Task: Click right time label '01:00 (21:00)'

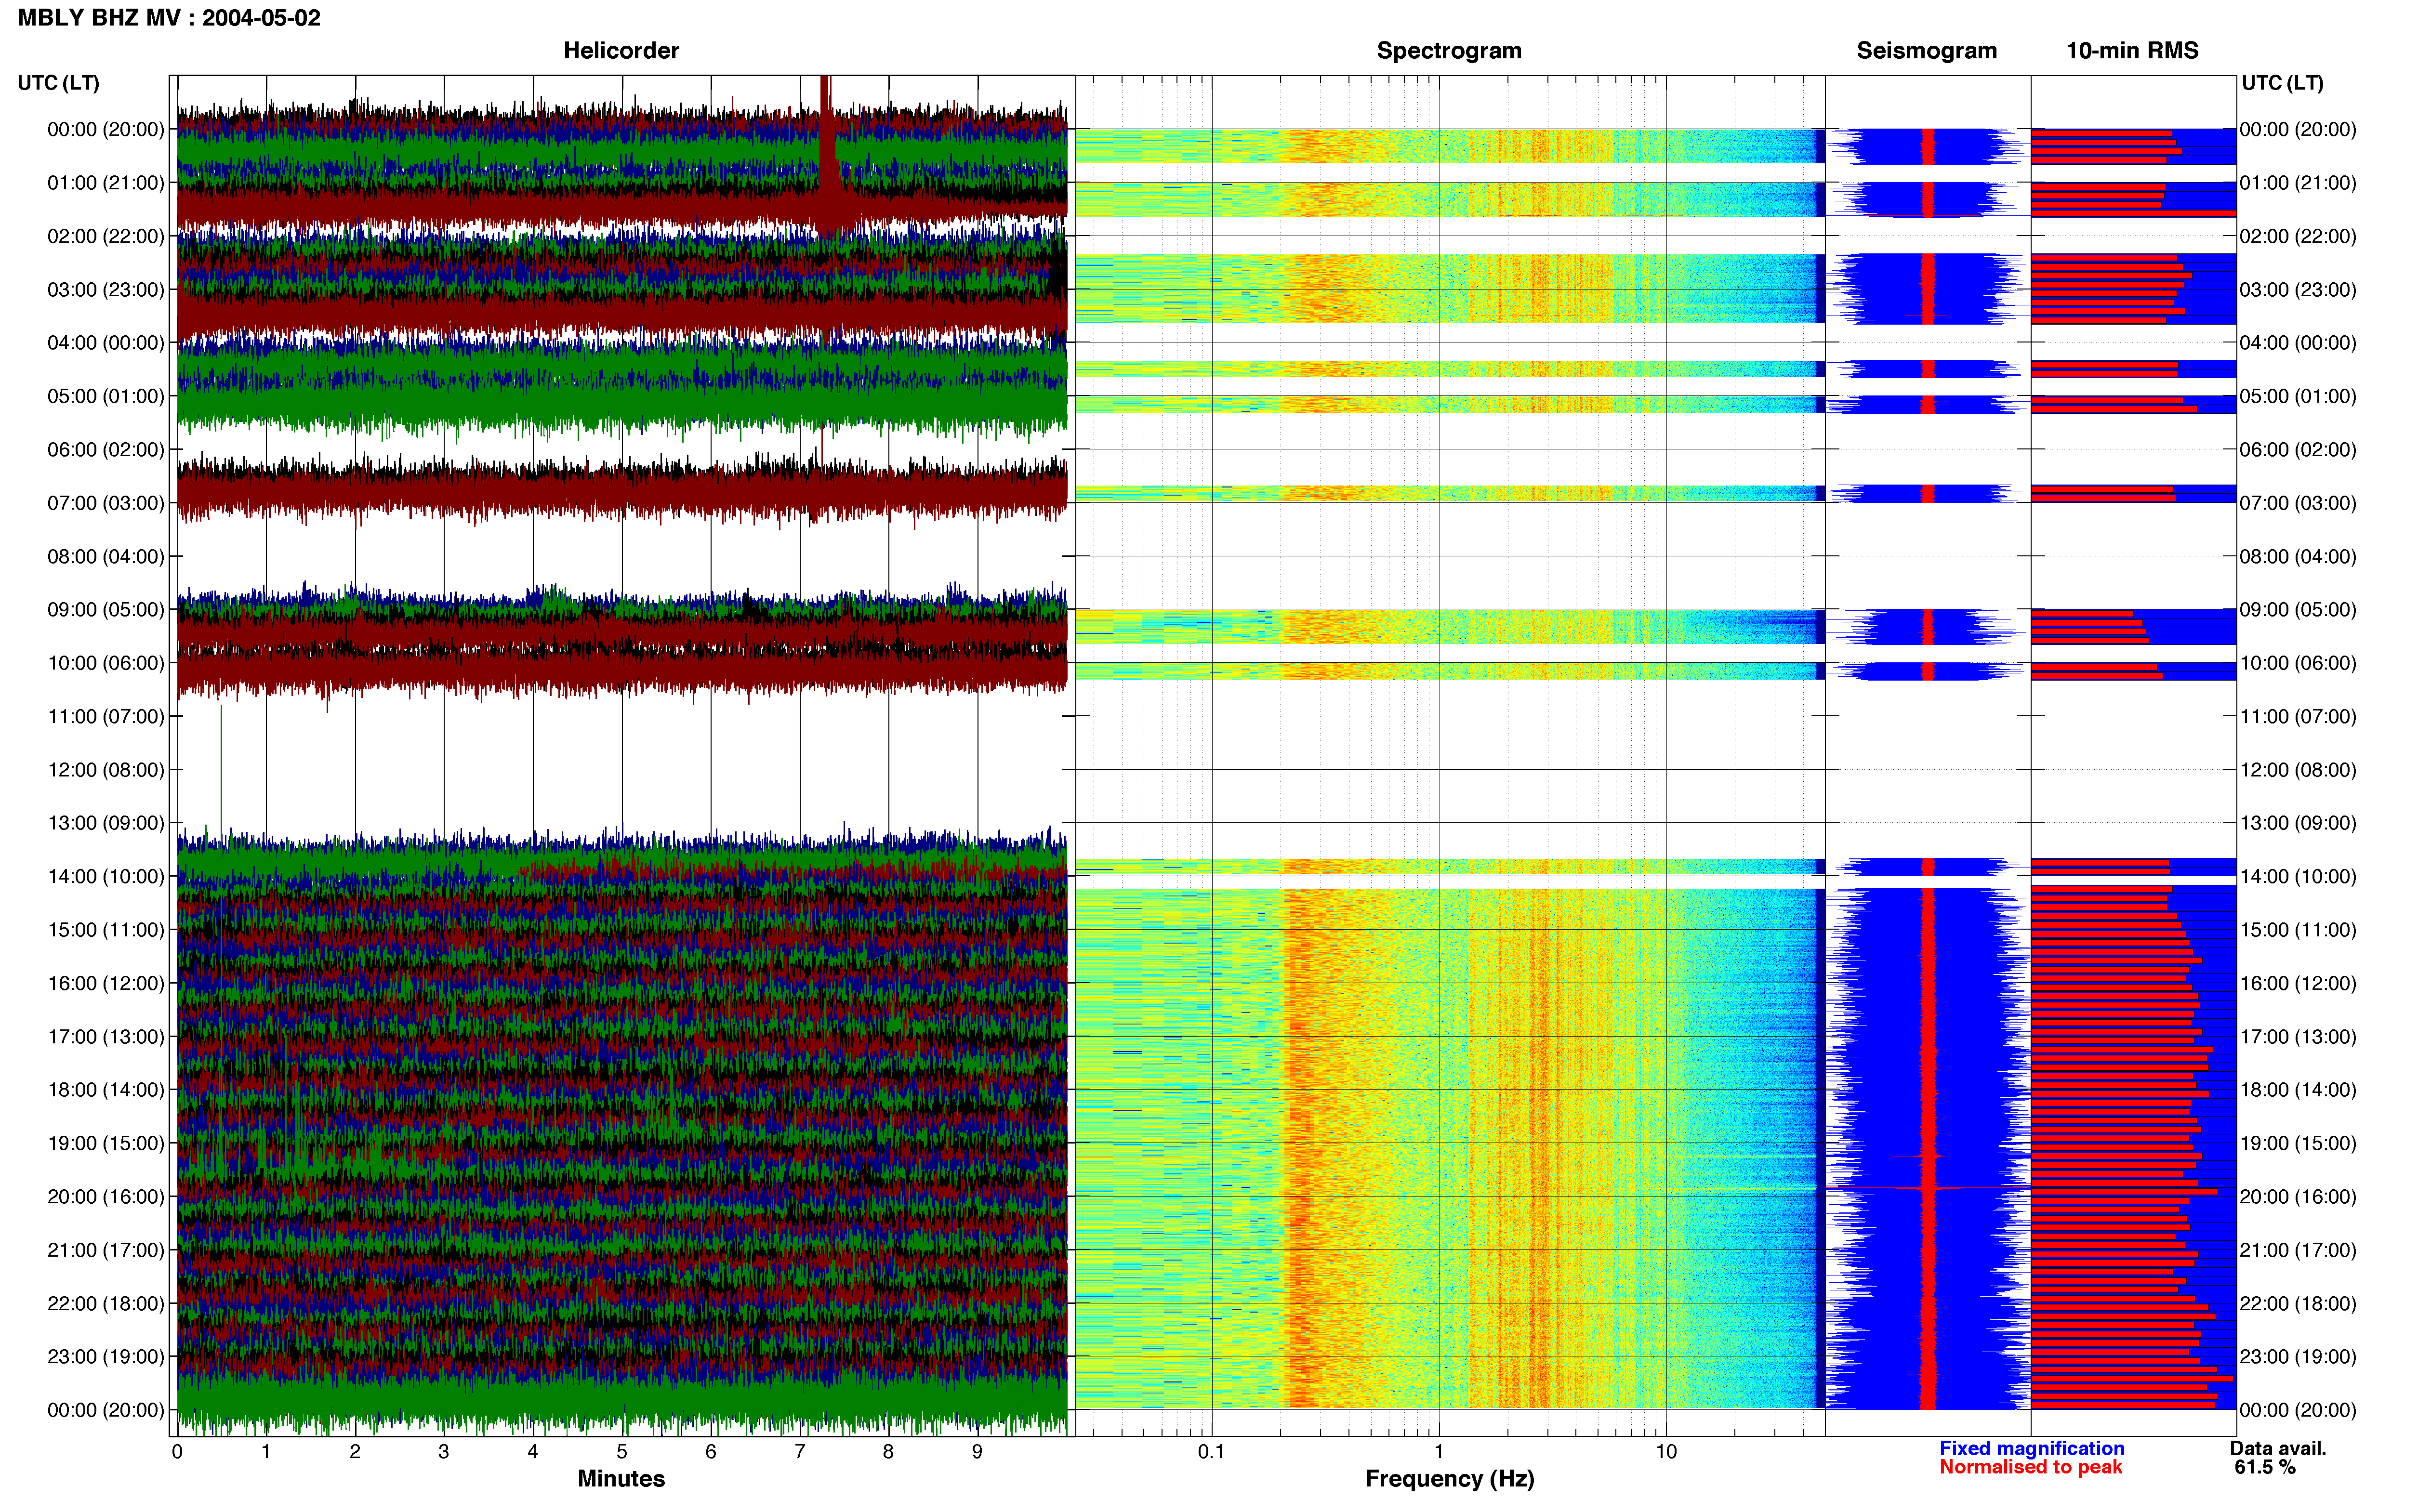Action: click(2298, 183)
